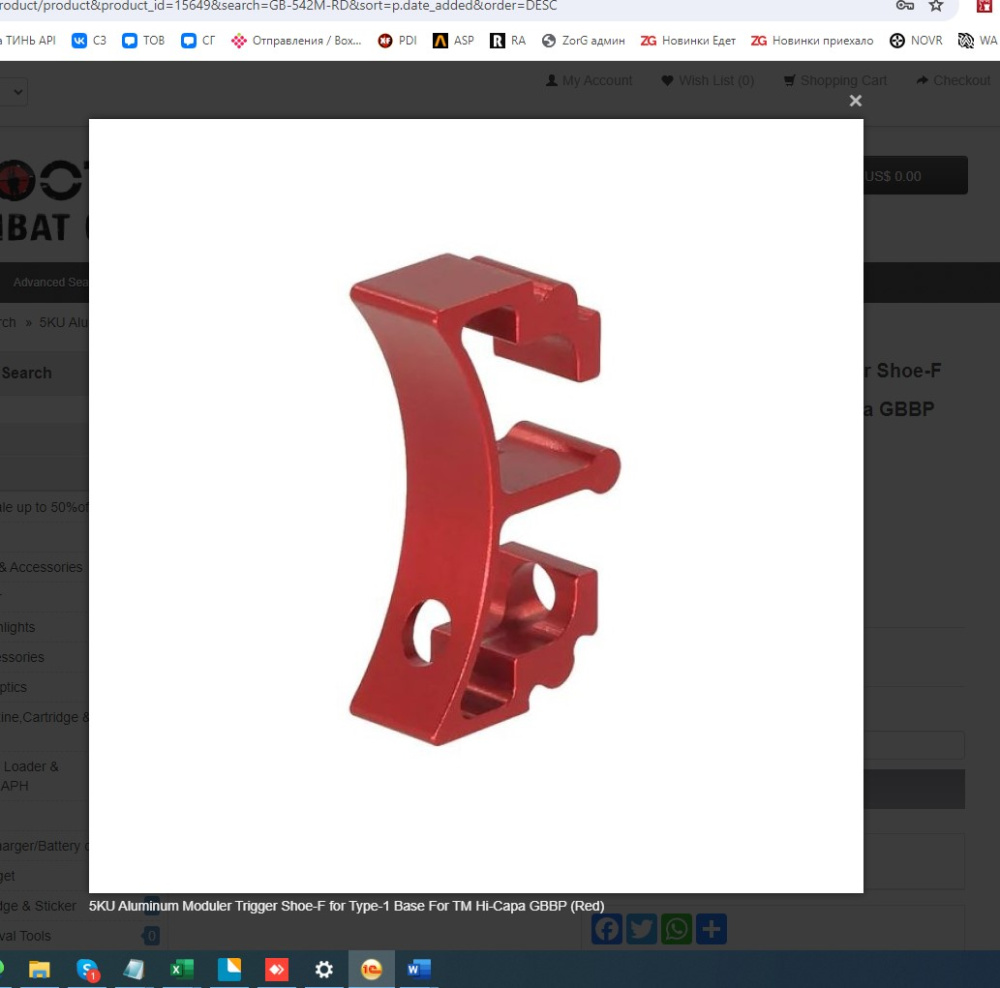Open Wish List (0)
The image size is (1000, 988).
tap(707, 80)
